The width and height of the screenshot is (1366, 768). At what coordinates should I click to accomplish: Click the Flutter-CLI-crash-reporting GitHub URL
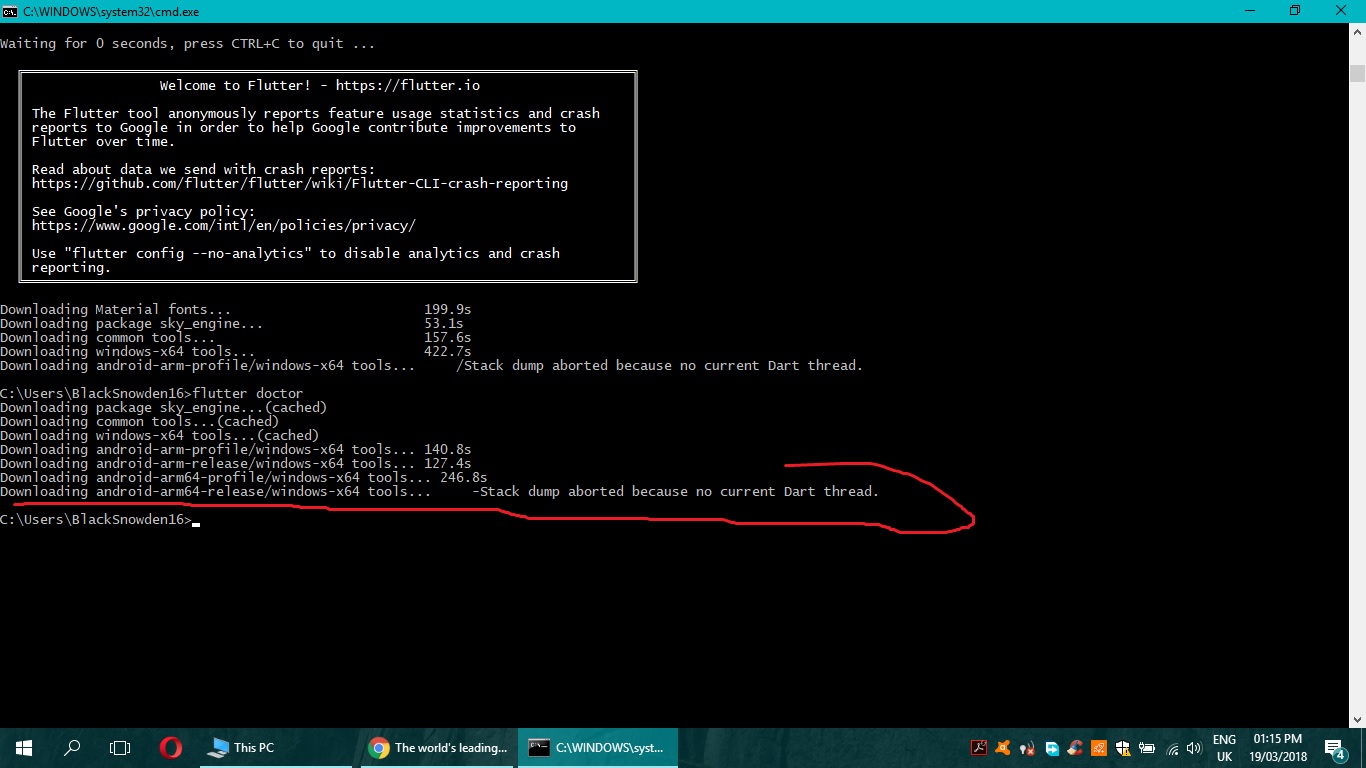click(300, 184)
